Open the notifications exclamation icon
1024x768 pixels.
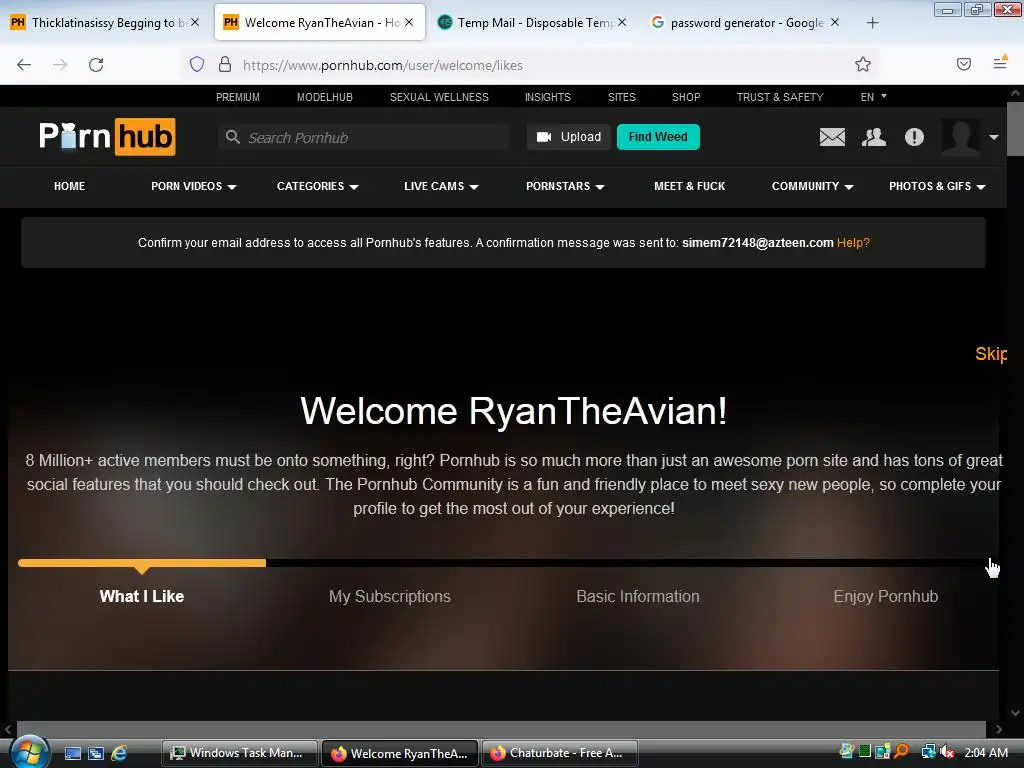[x=914, y=137]
